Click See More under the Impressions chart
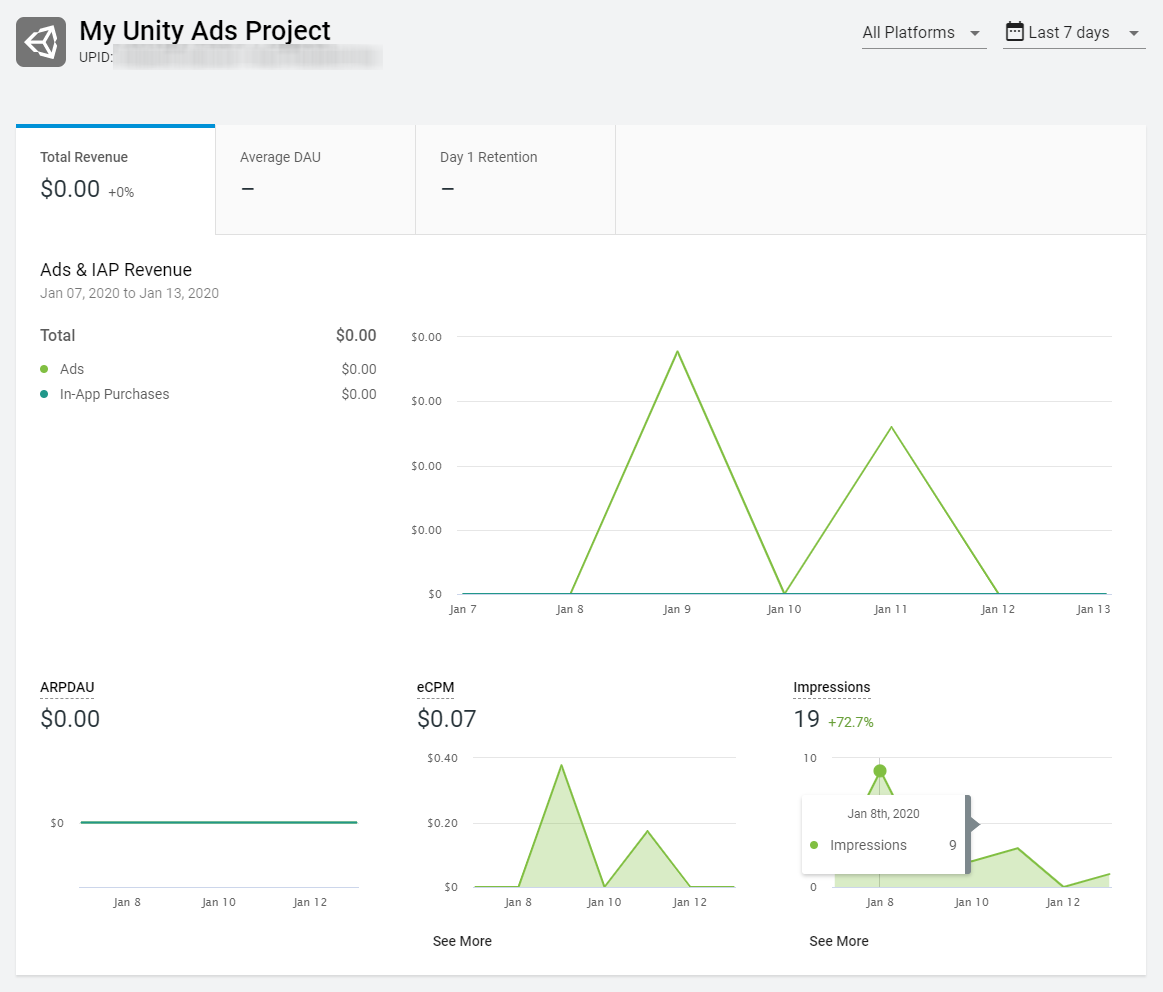This screenshot has width=1163, height=992. 838,941
